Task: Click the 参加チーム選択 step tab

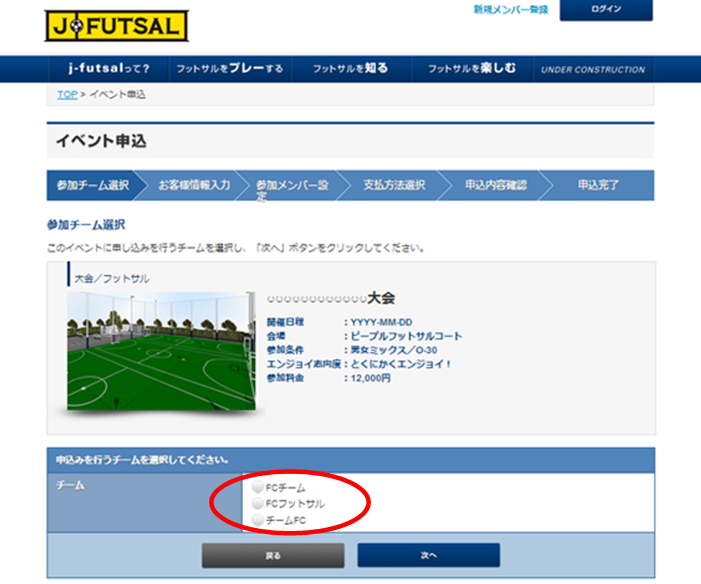Action: point(93,186)
